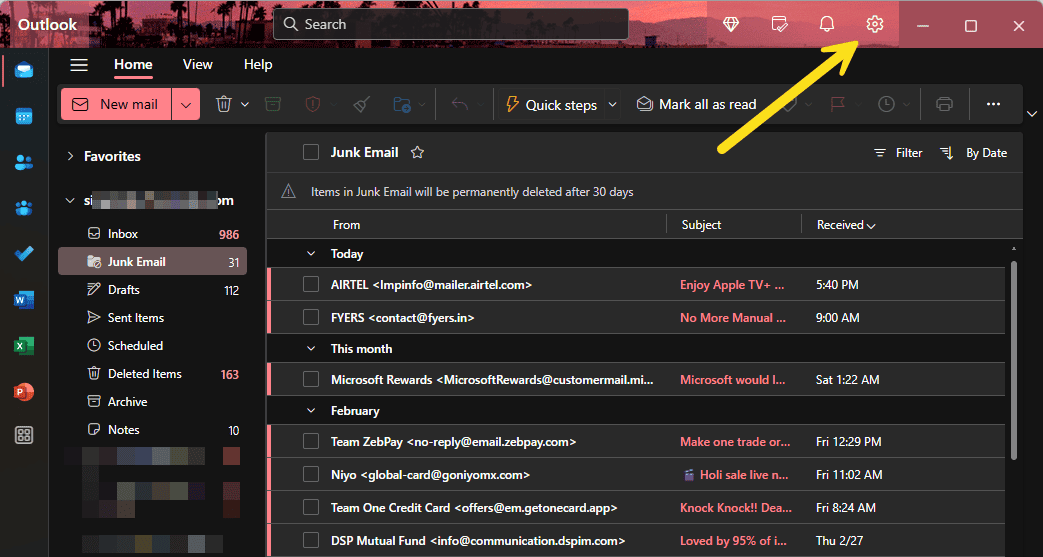
Task: Launch Word from the sidebar
Action: click(25, 300)
